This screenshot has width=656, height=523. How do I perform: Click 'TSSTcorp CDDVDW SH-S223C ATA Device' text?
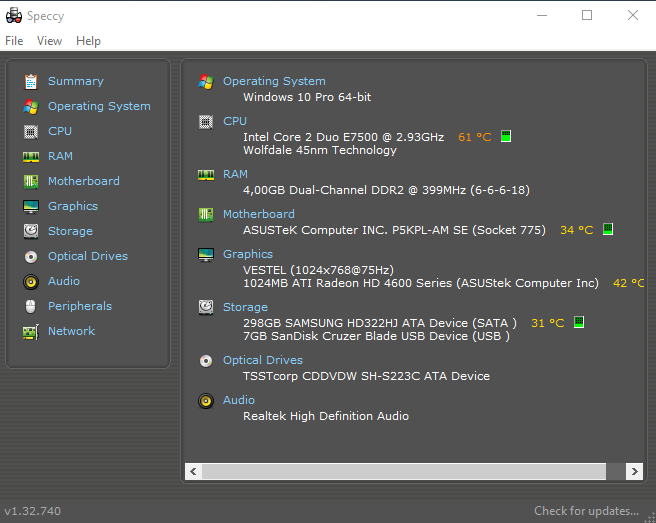coord(366,376)
